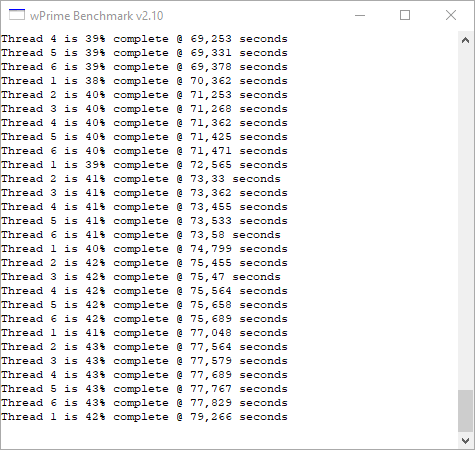The image size is (475, 450).
Task: Click the Thread 5 is 42% complete line
Action: (144, 305)
